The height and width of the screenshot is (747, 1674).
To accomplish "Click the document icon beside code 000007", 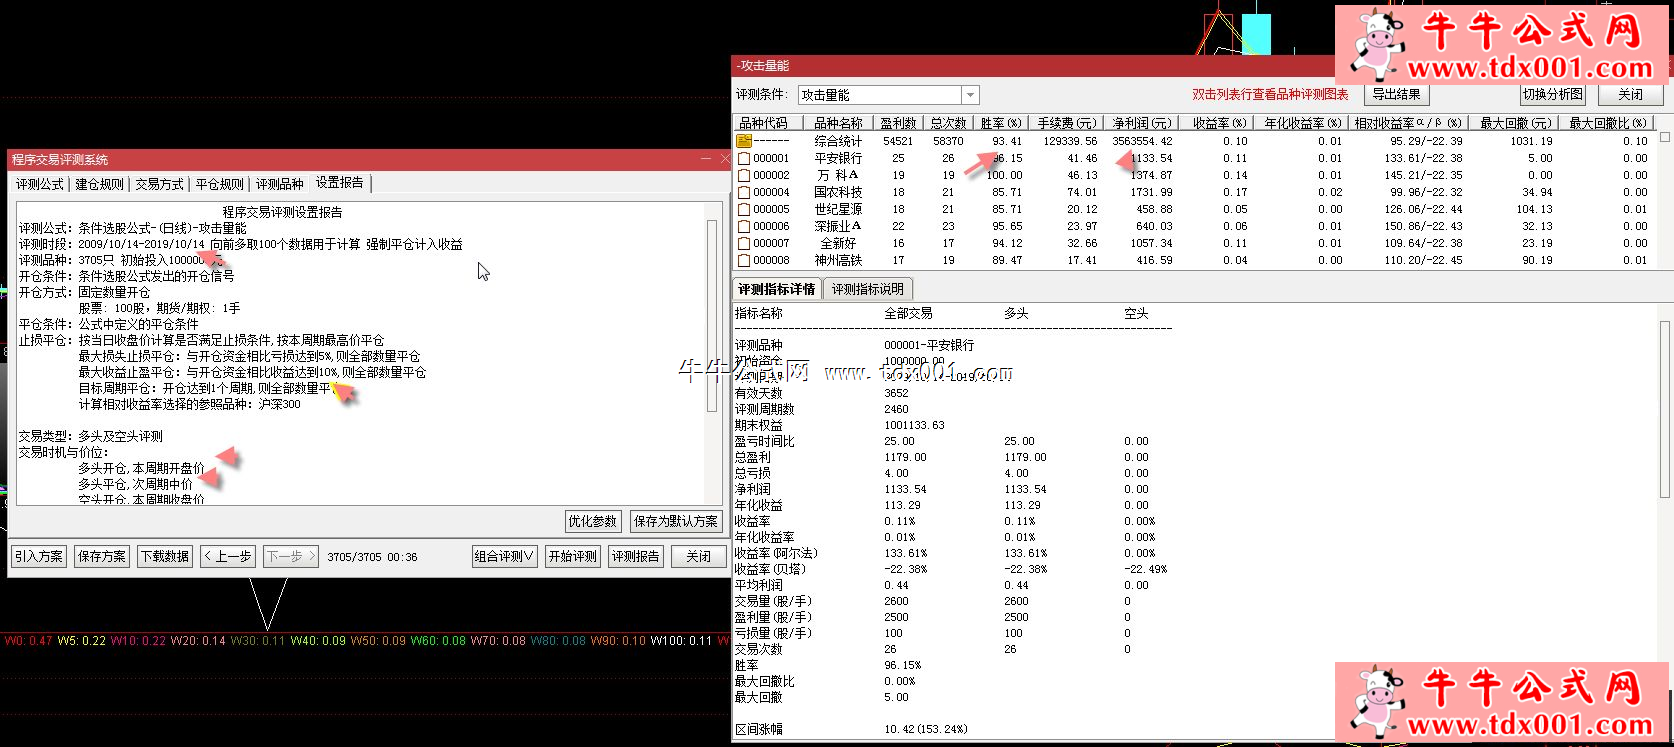I will pos(744,243).
